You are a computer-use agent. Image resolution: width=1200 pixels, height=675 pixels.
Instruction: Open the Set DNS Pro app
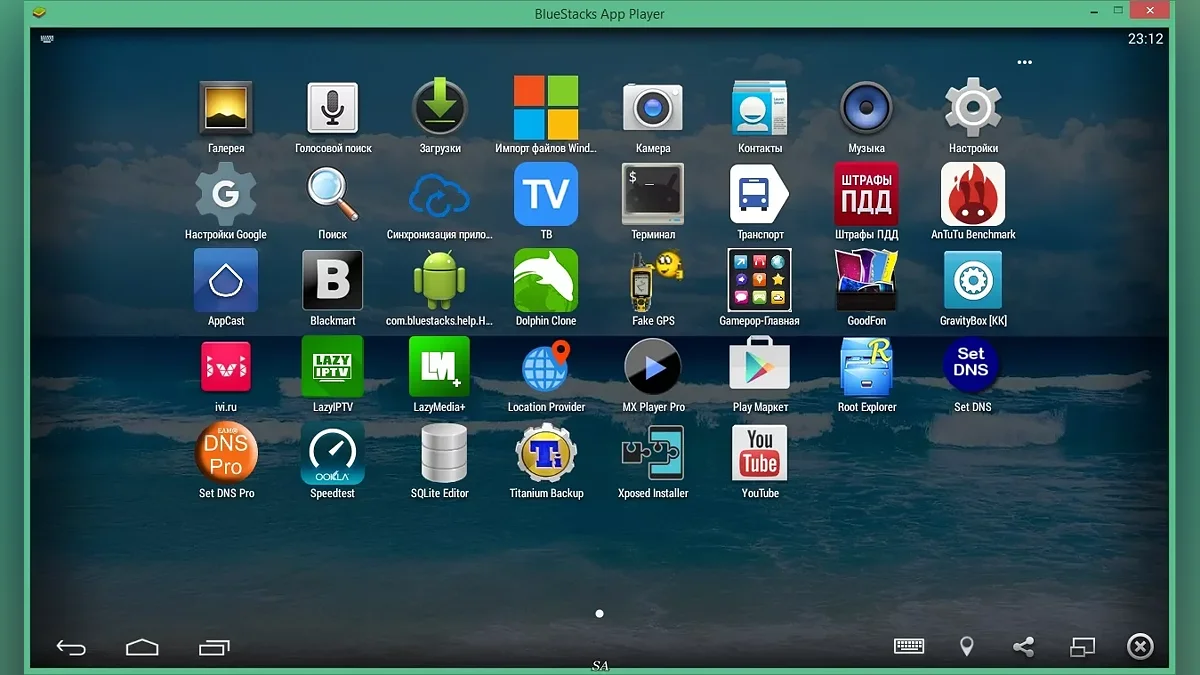click(x=226, y=453)
